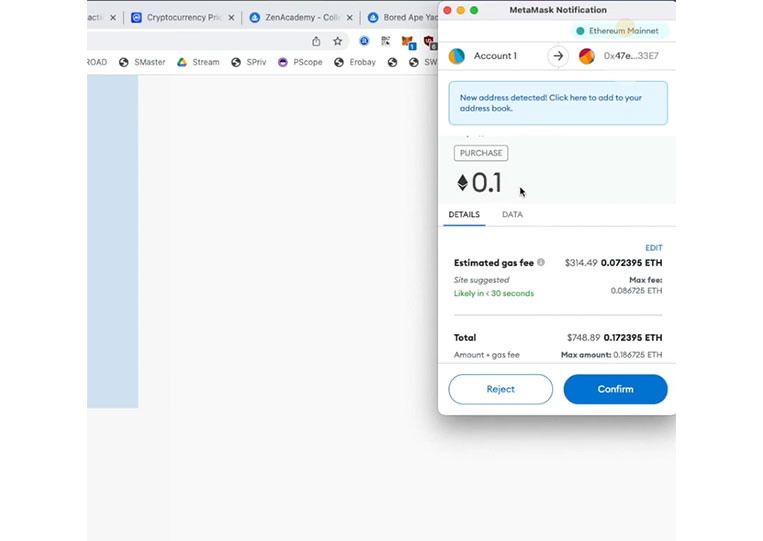
Task: Click the unlabeled globe bookmark after Erobay
Action: tap(392, 62)
